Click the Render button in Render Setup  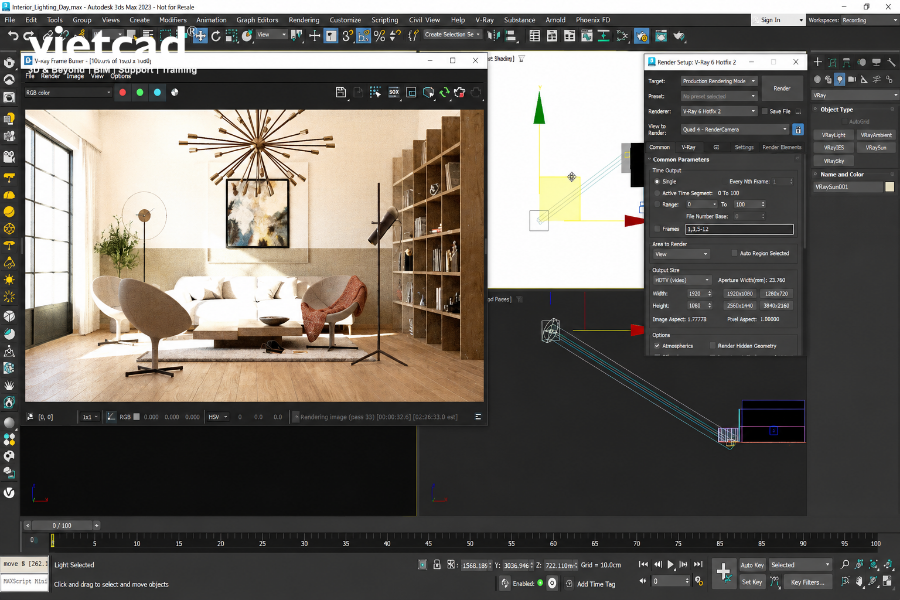pyautogui.click(x=782, y=88)
